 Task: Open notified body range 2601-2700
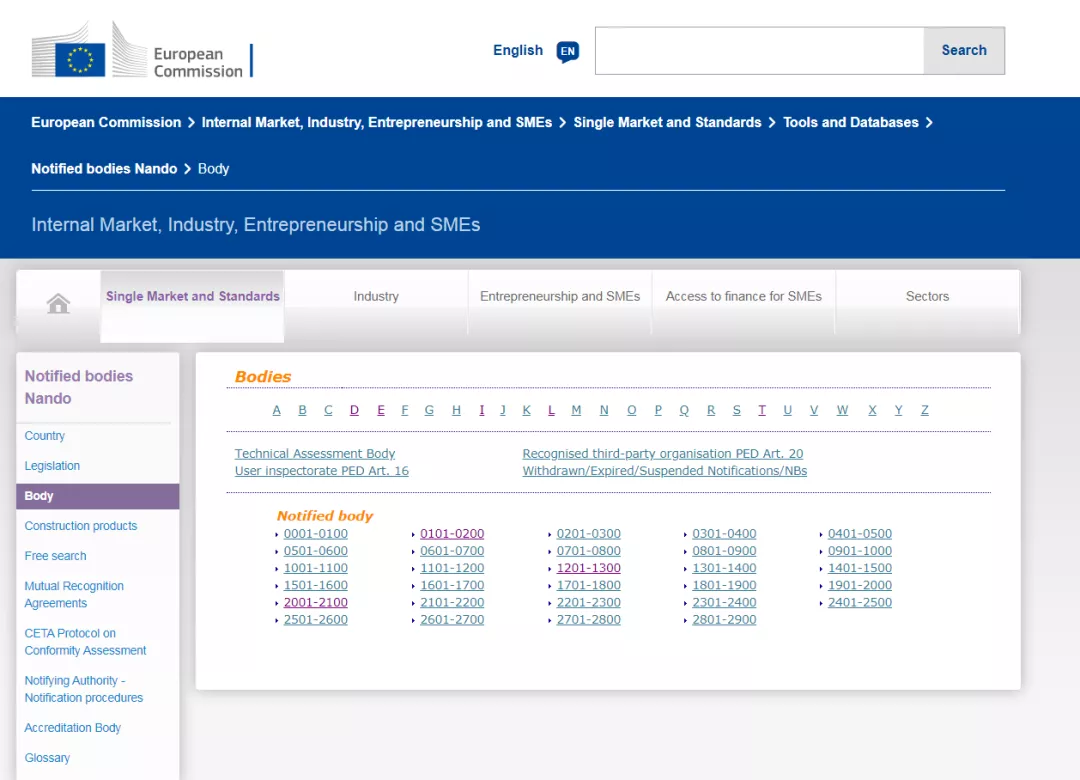(x=452, y=619)
